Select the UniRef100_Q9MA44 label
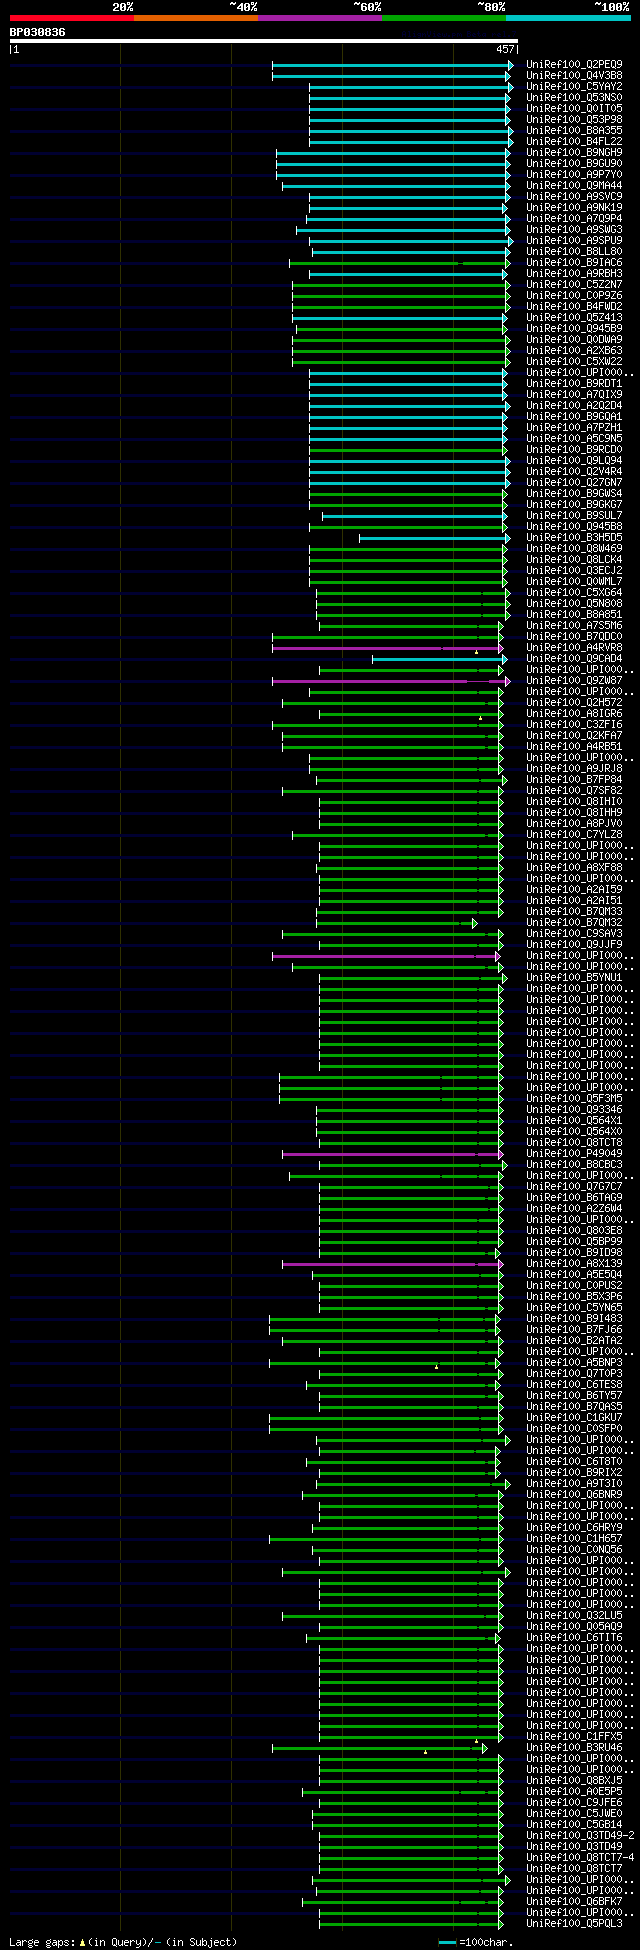 (574, 185)
